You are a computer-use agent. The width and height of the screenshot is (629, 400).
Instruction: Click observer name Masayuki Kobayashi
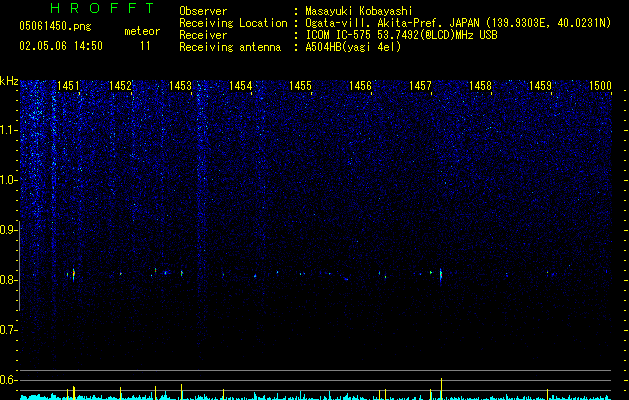359,11
